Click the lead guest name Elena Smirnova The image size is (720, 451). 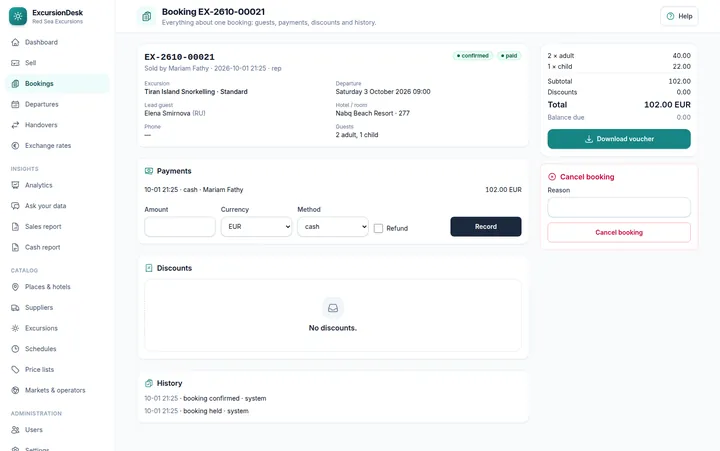[x=167, y=113]
